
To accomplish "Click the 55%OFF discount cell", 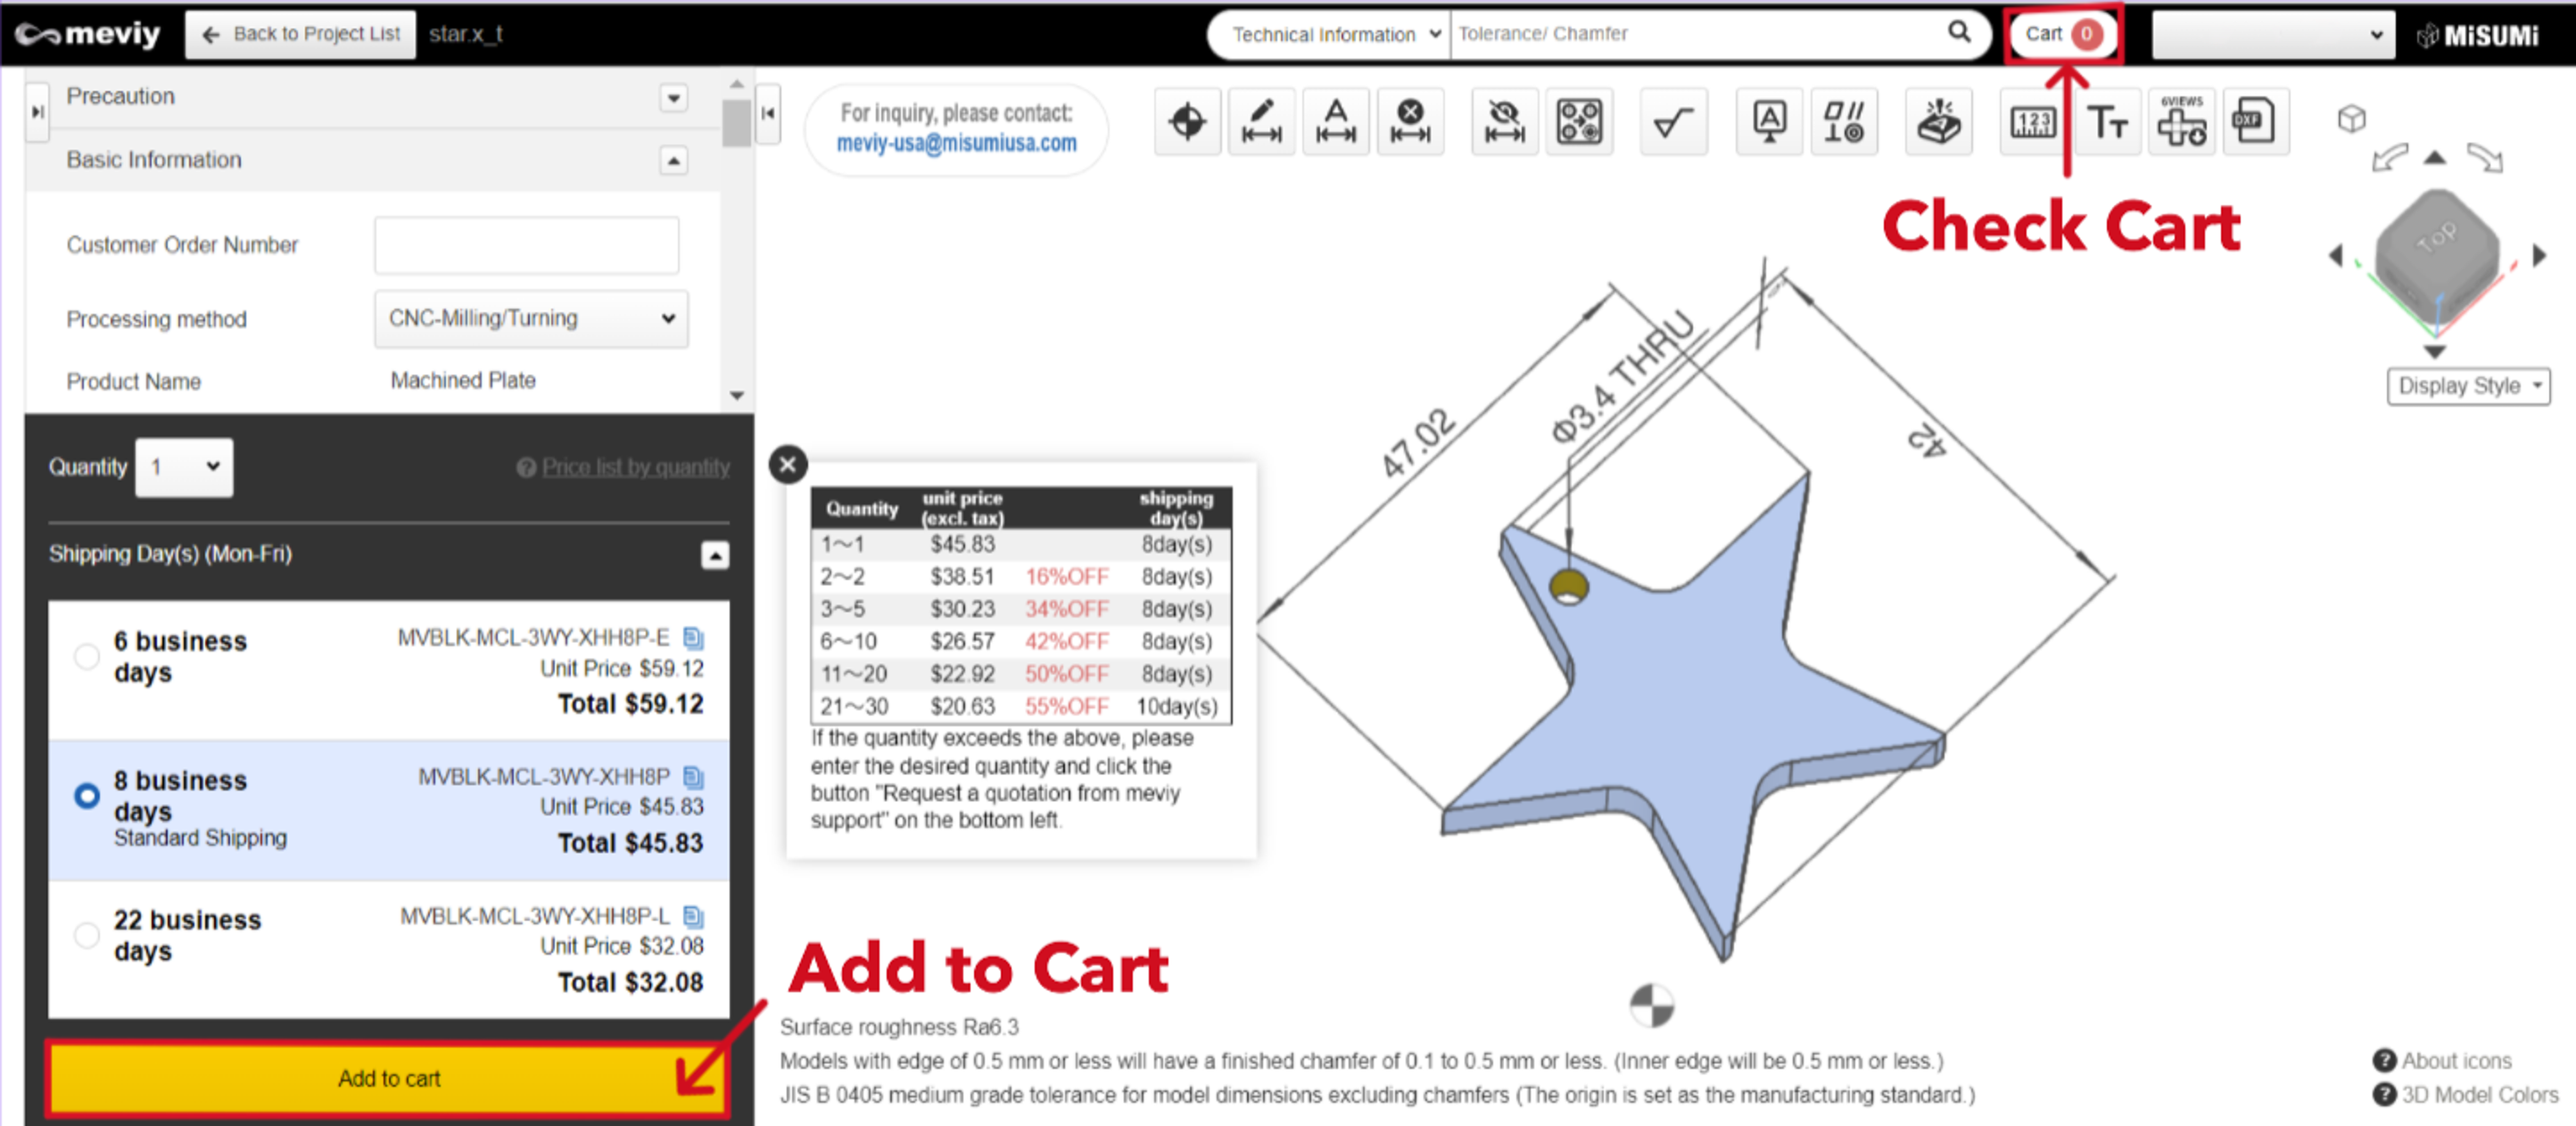I will [x=1066, y=706].
